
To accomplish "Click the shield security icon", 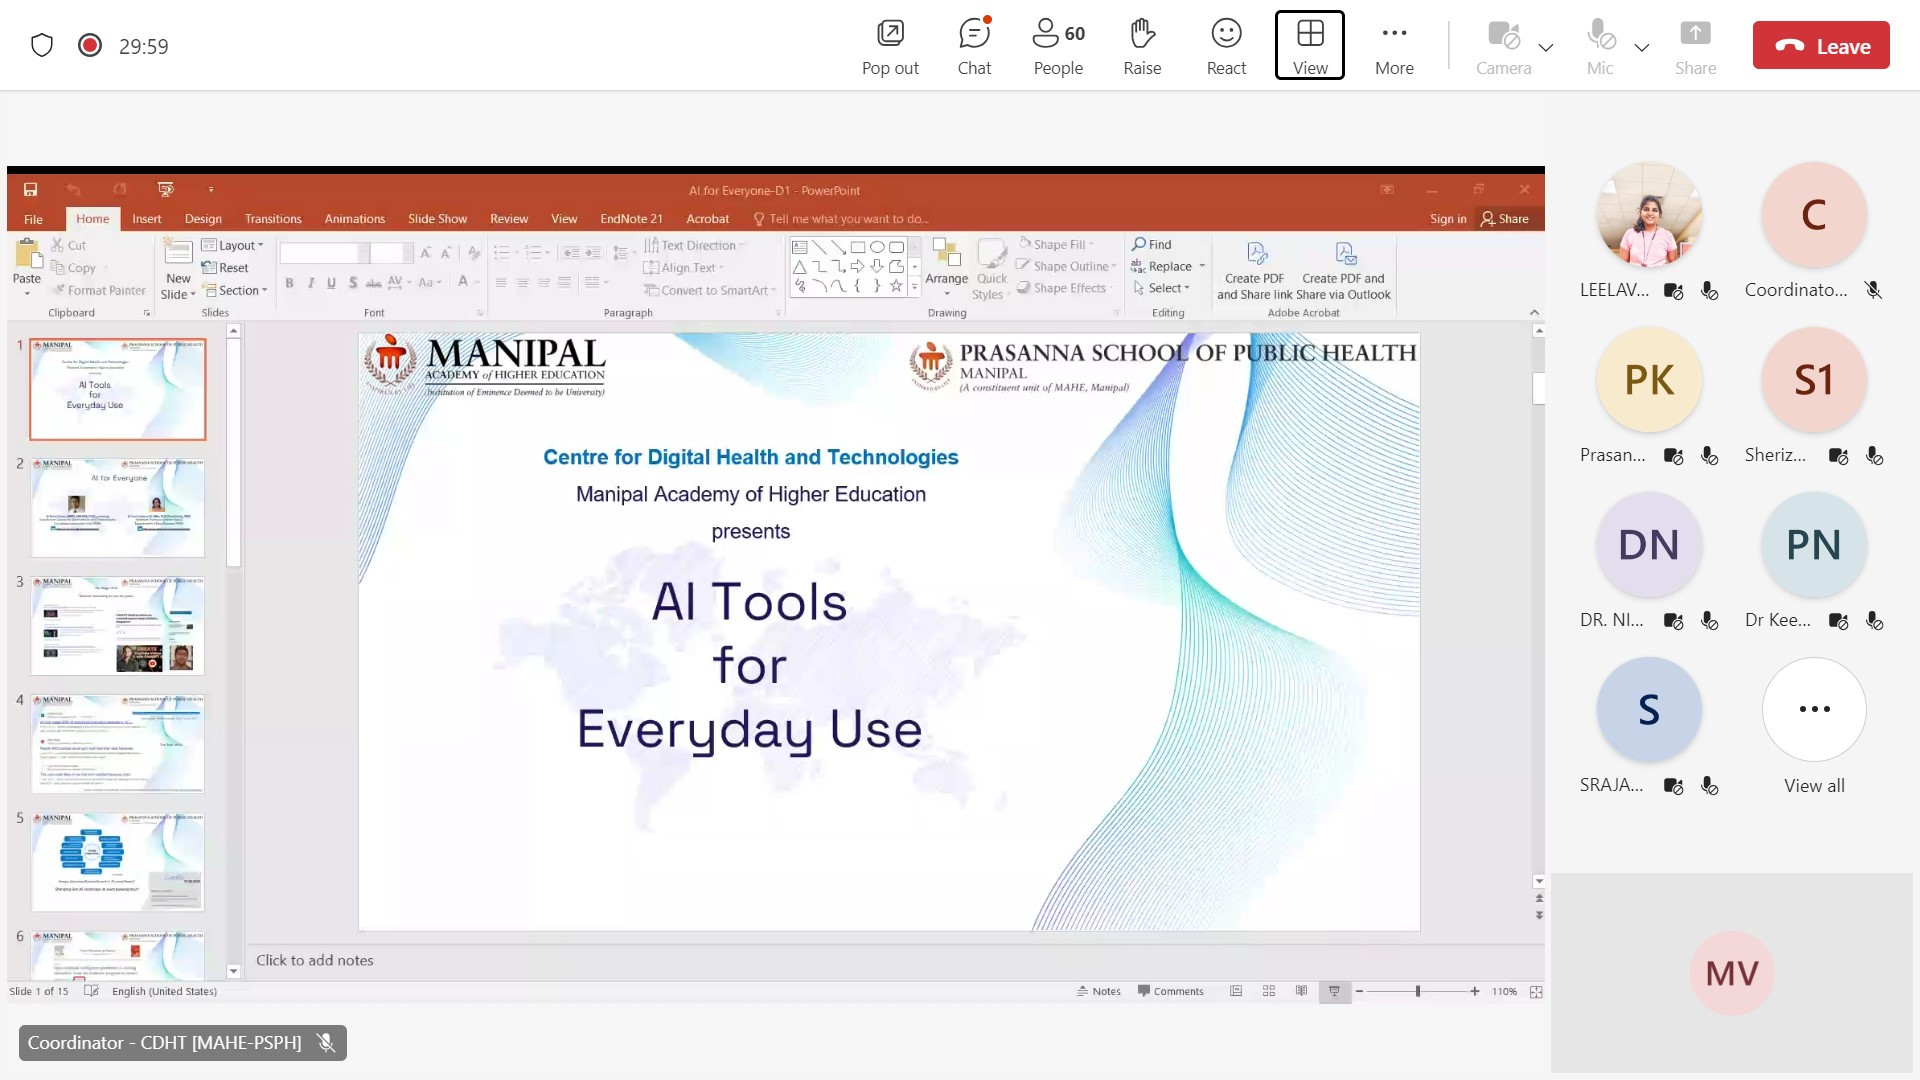I will (x=42, y=45).
